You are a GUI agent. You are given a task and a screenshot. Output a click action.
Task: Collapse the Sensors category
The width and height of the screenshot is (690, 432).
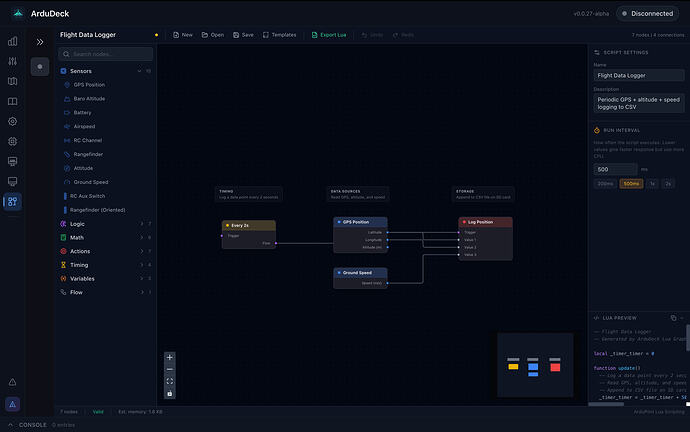(x=139, y=72)
